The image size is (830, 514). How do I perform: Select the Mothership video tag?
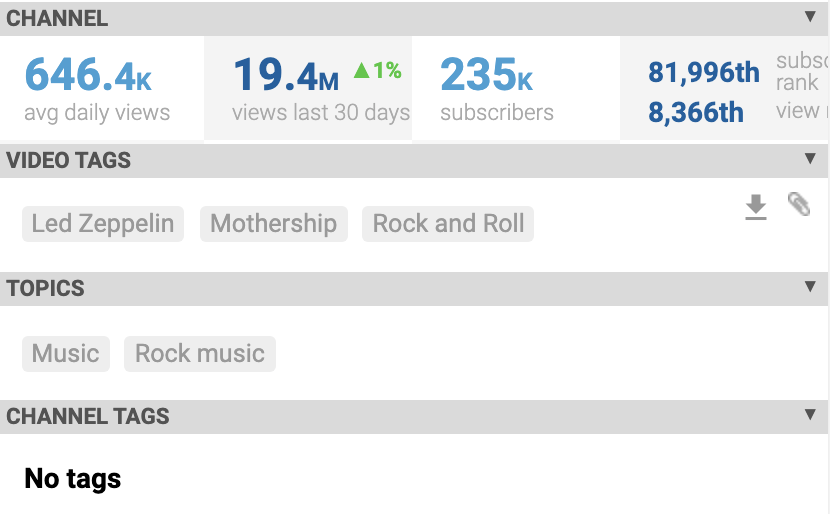[x=274, y=224]
